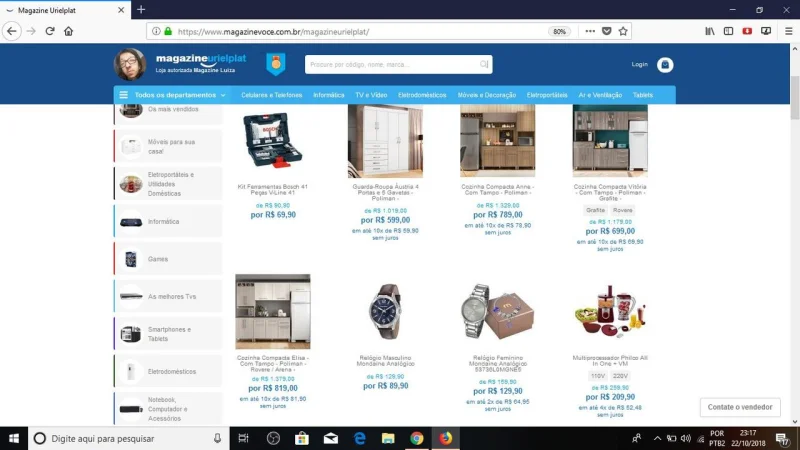This screenshot has width=800, height=450.
Task: Open the Firefox home page icon
Action: [68, 31]
